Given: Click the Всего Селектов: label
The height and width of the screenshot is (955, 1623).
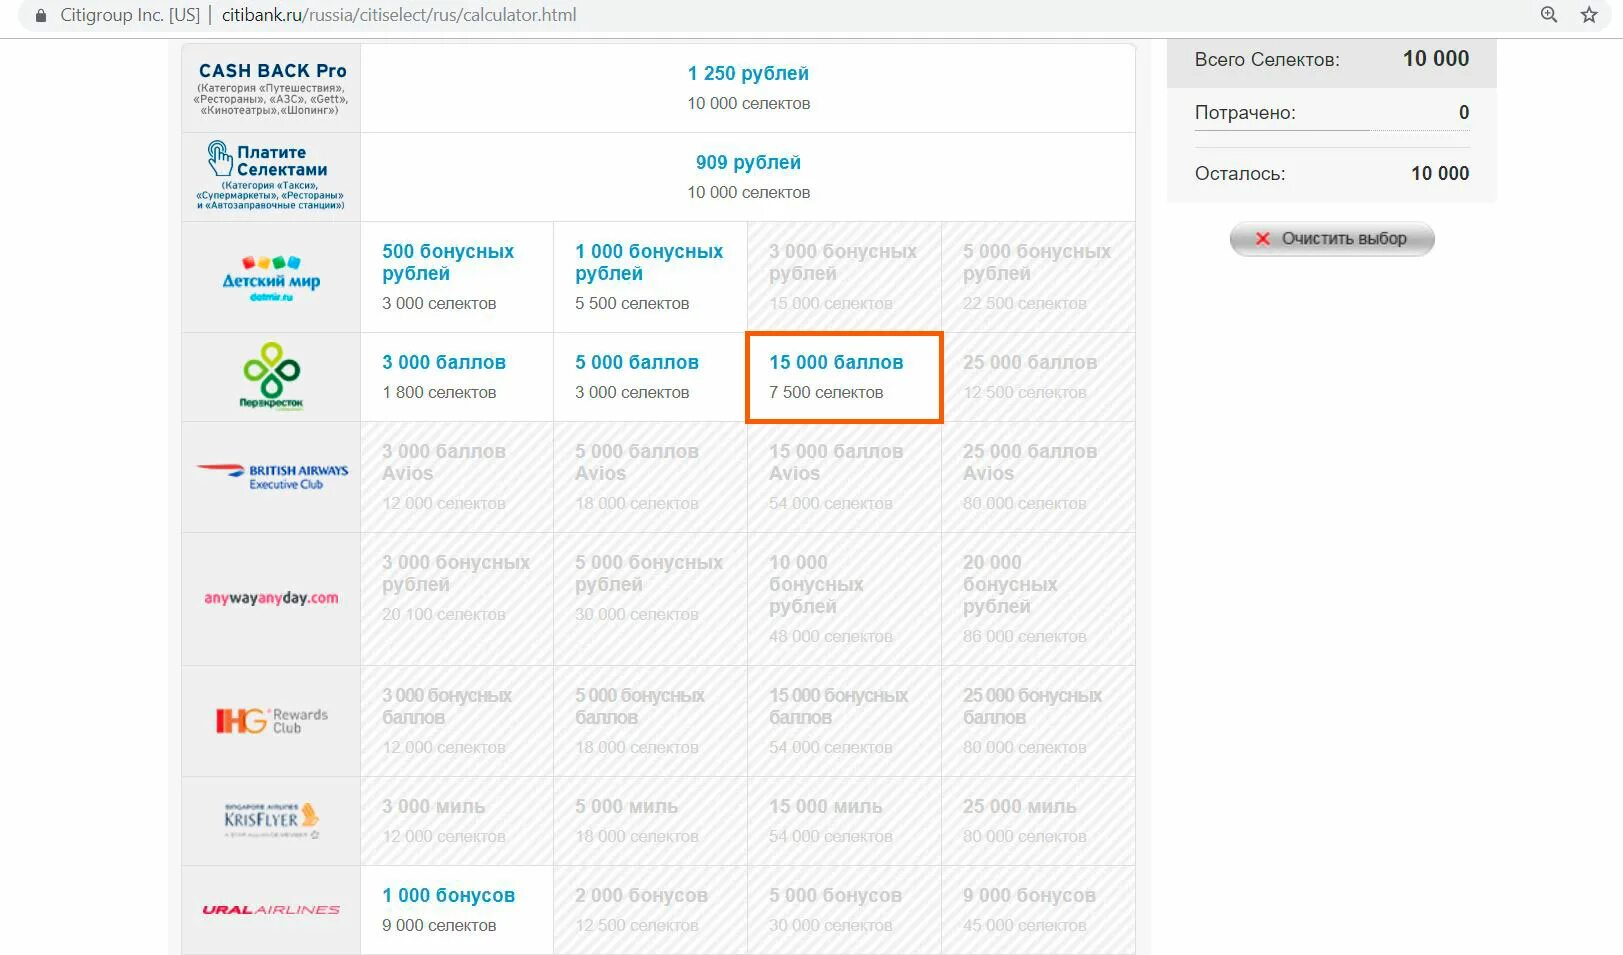Looking at the screenshot, I should (1267, 60).
